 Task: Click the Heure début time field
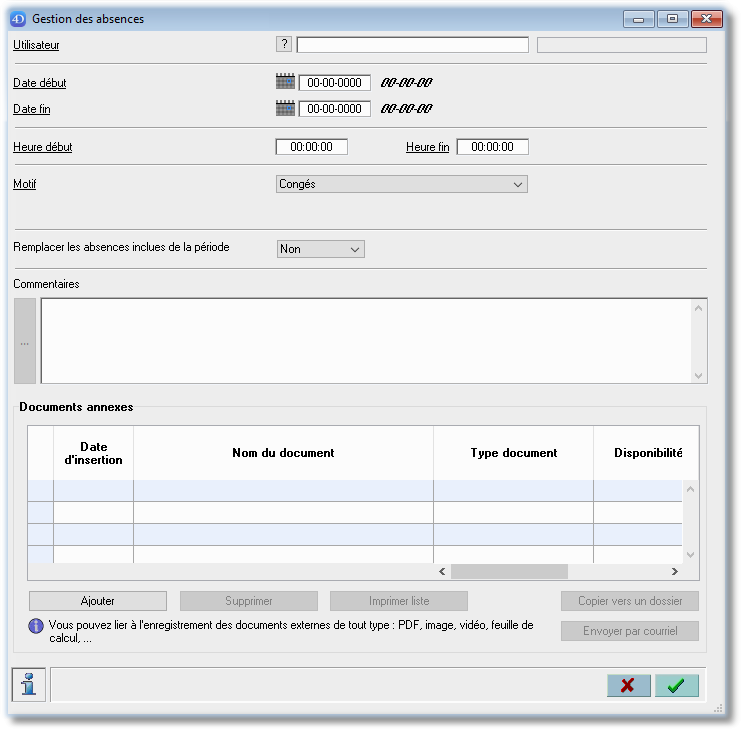pos(312,147)
